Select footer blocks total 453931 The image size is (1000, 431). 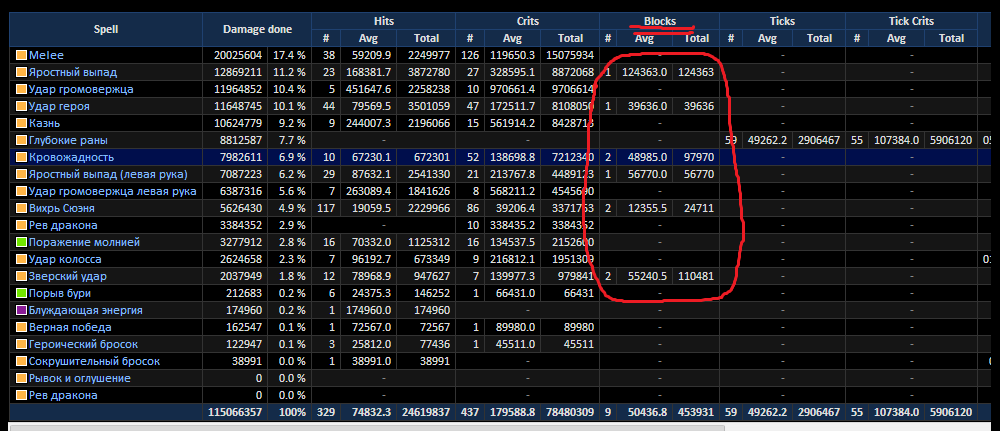point(694,413)
